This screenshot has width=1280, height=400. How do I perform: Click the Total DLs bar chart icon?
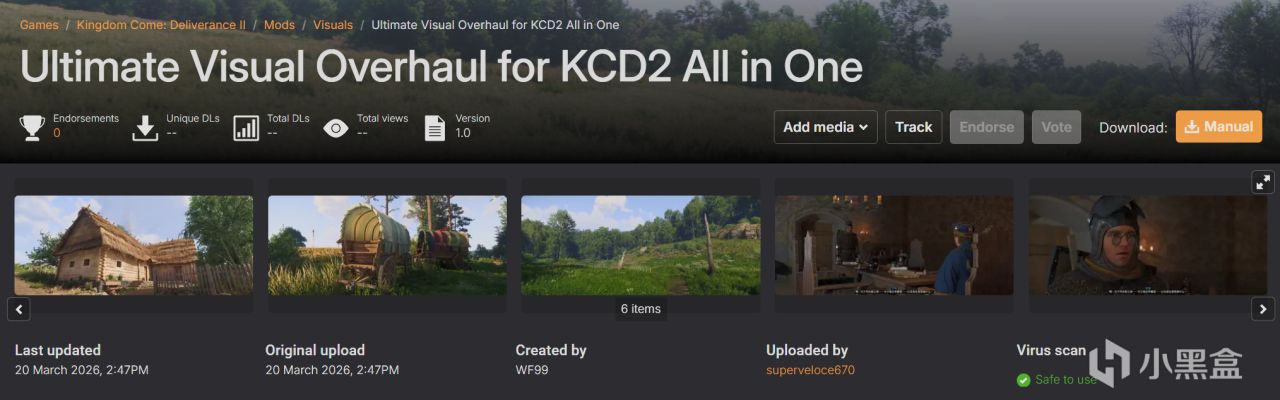[x=246, y=127]
